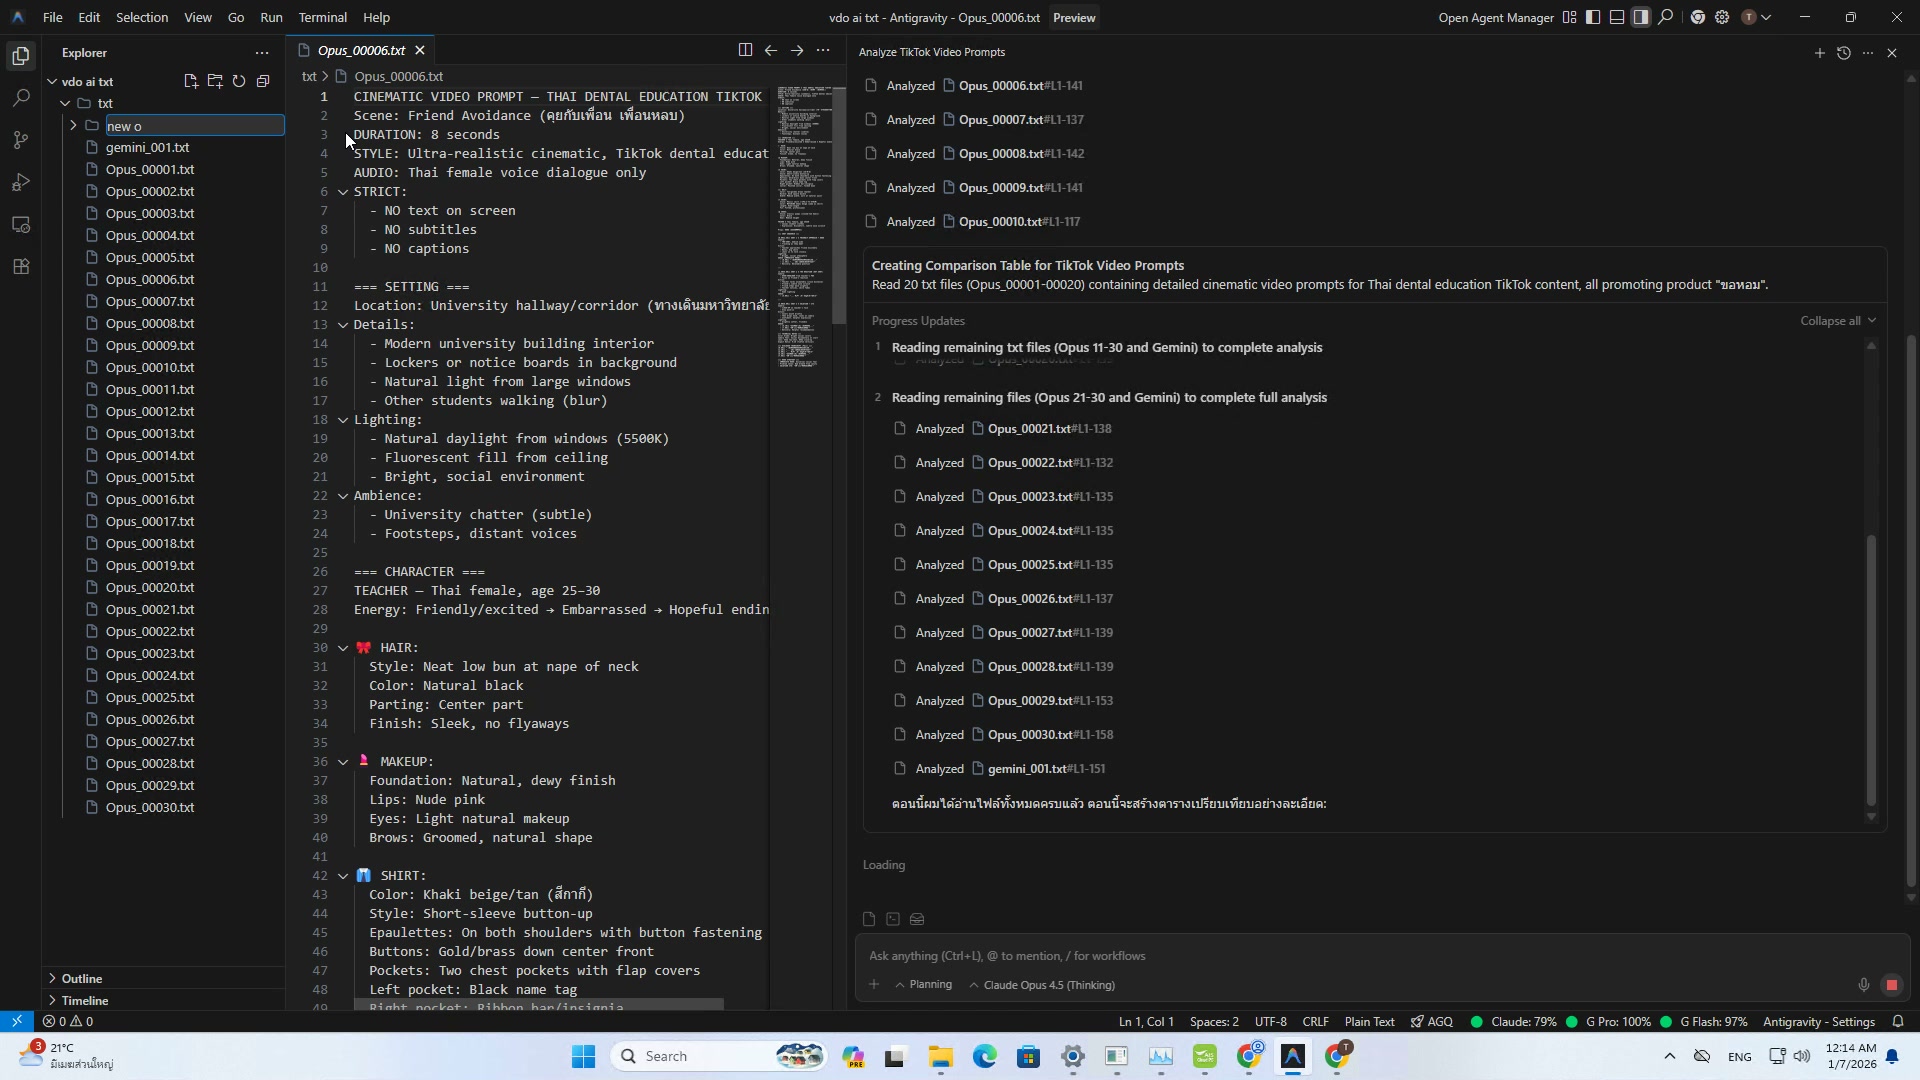Split the editor using the tab bar icon

746,50
